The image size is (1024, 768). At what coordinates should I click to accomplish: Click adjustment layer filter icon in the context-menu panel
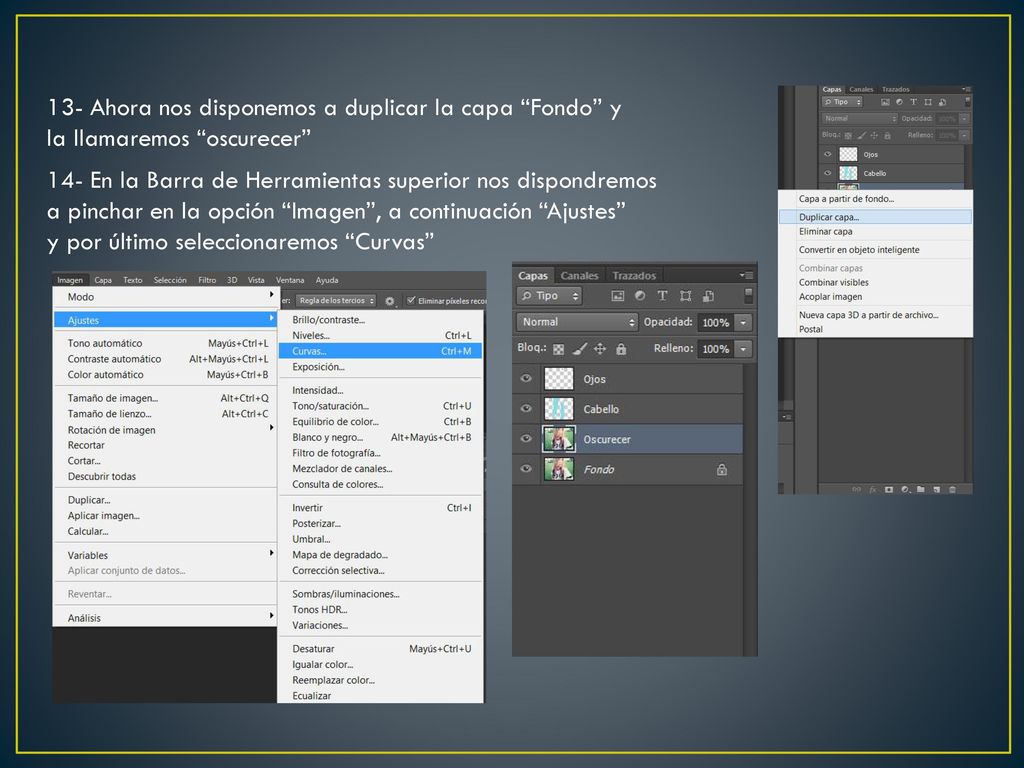click(899, 102)
